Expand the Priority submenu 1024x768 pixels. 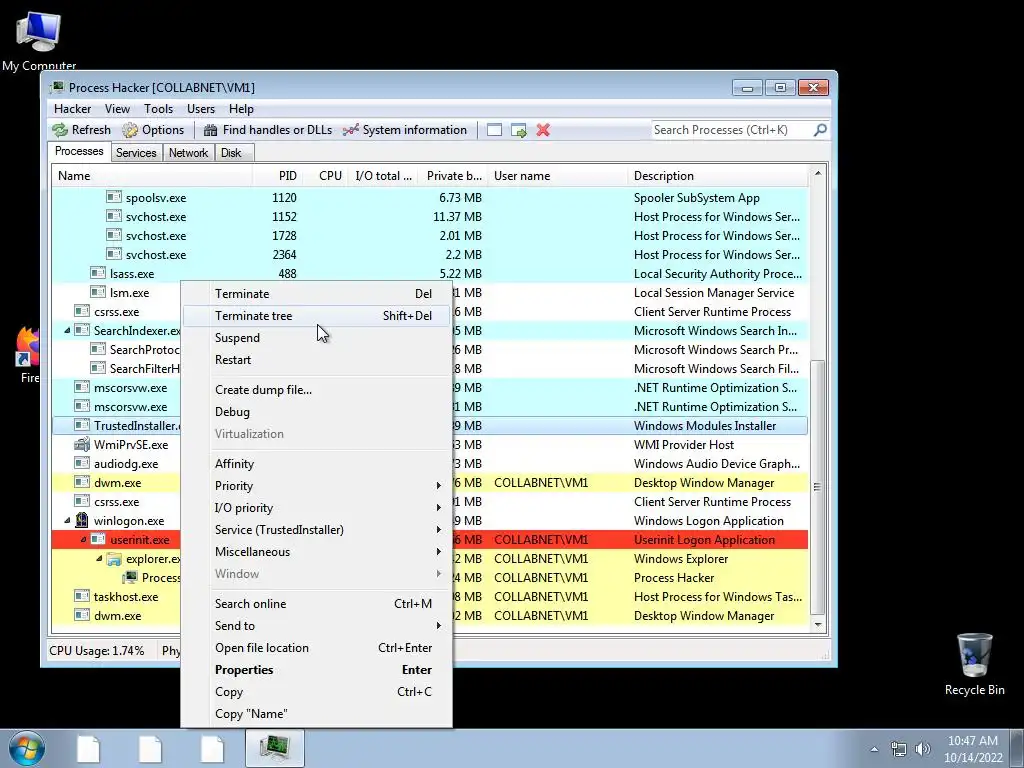pos(316,486)
